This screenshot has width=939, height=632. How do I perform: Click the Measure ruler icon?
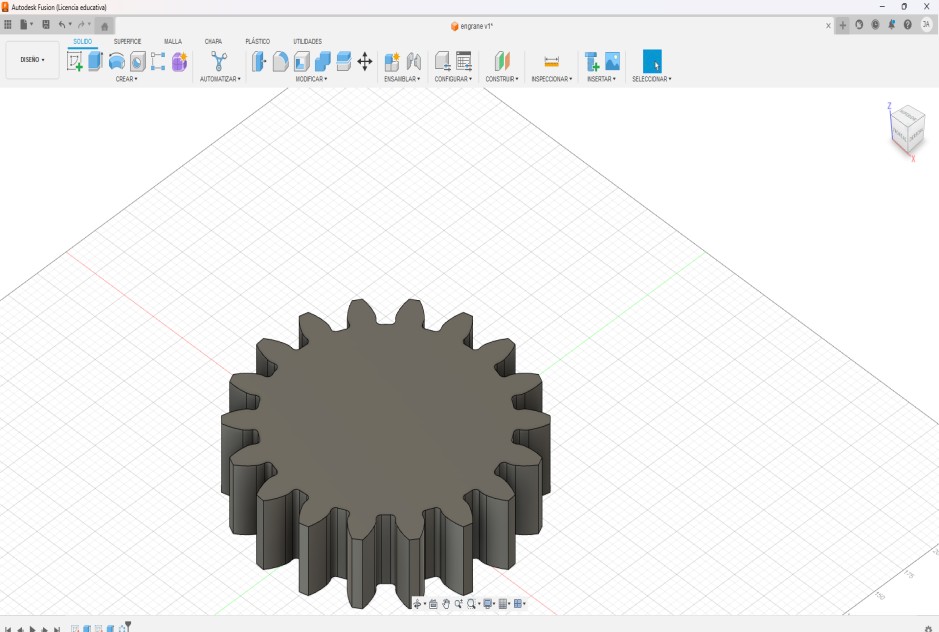click(x=552, y=61)
